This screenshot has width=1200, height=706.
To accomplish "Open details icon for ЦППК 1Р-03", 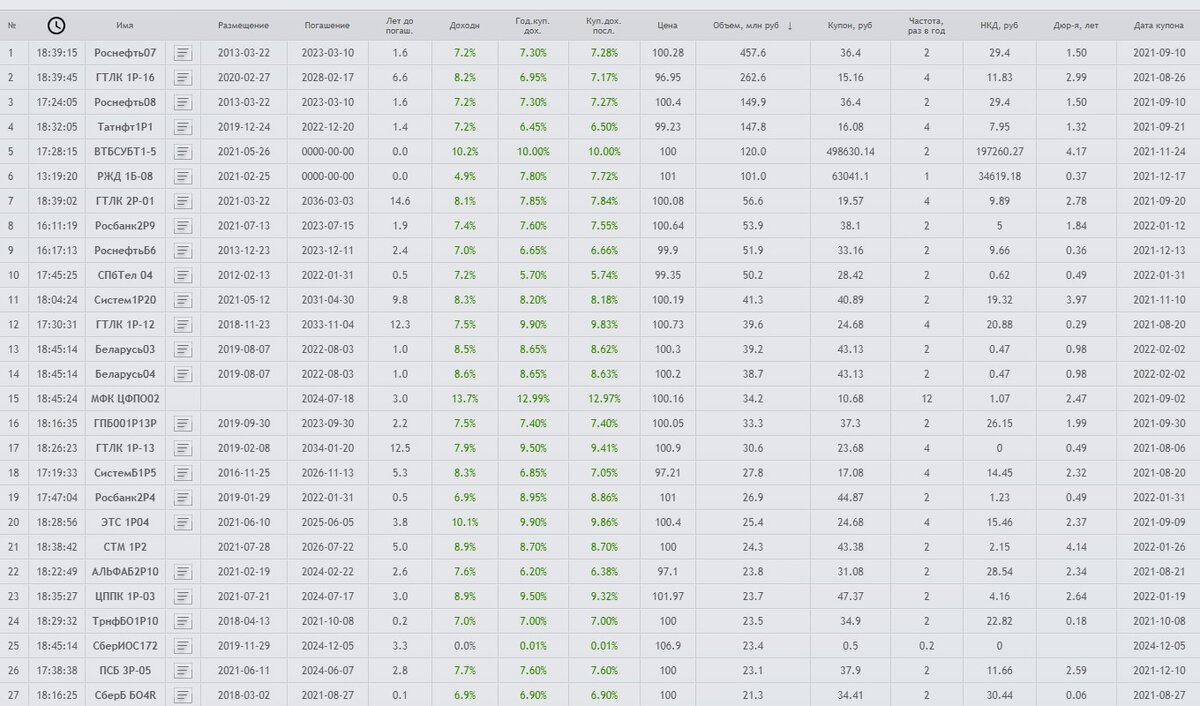I will point(183,596).
